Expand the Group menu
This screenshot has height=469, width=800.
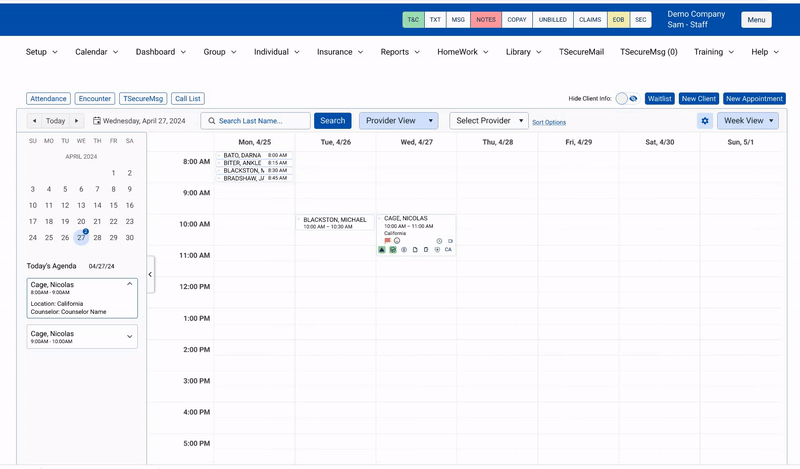coord(220,52)
